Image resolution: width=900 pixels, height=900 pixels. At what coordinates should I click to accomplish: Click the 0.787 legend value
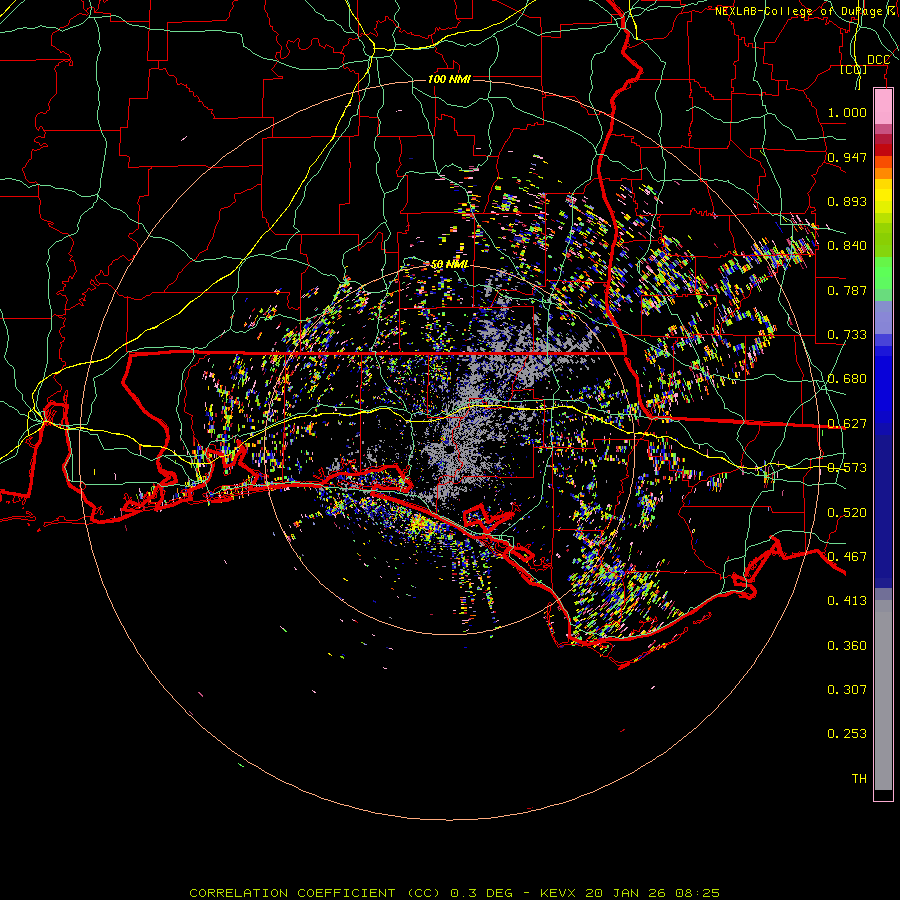[x=847, y=290]
